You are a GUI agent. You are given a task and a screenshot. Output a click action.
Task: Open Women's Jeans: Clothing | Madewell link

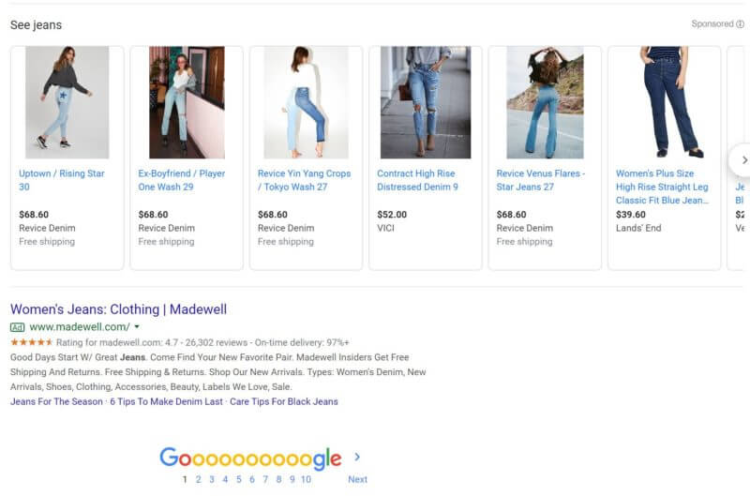(x=118, y=309)
